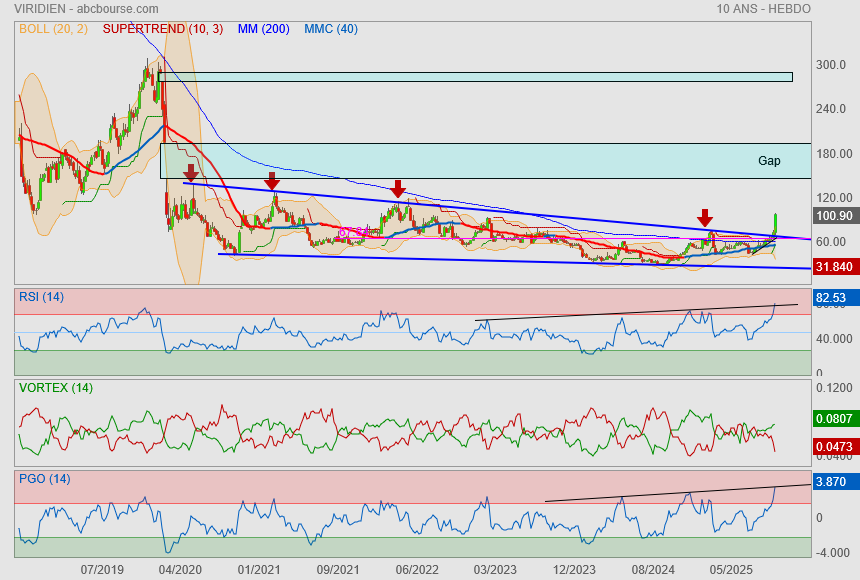
Task: Click the rightmost red down arrow marker
Action: (x=705, y=218)
